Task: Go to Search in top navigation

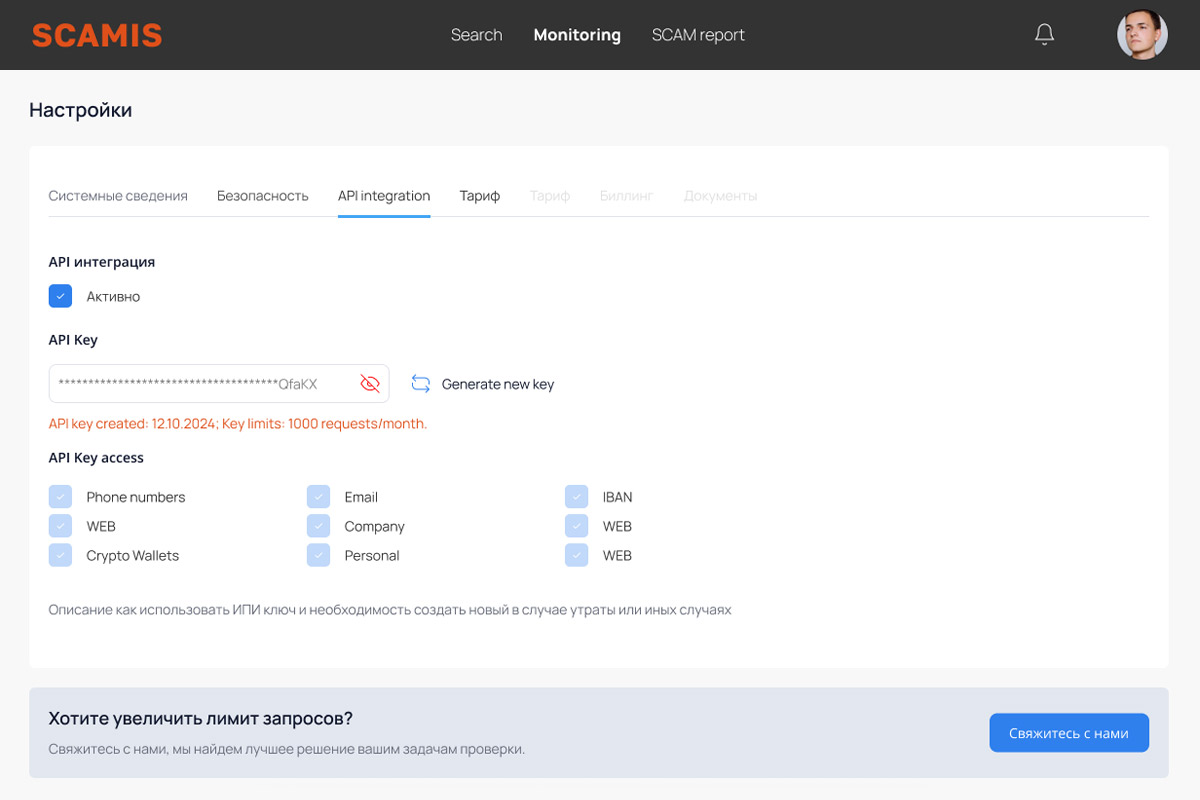Action: pyautogui.click(x=476, y=35)
